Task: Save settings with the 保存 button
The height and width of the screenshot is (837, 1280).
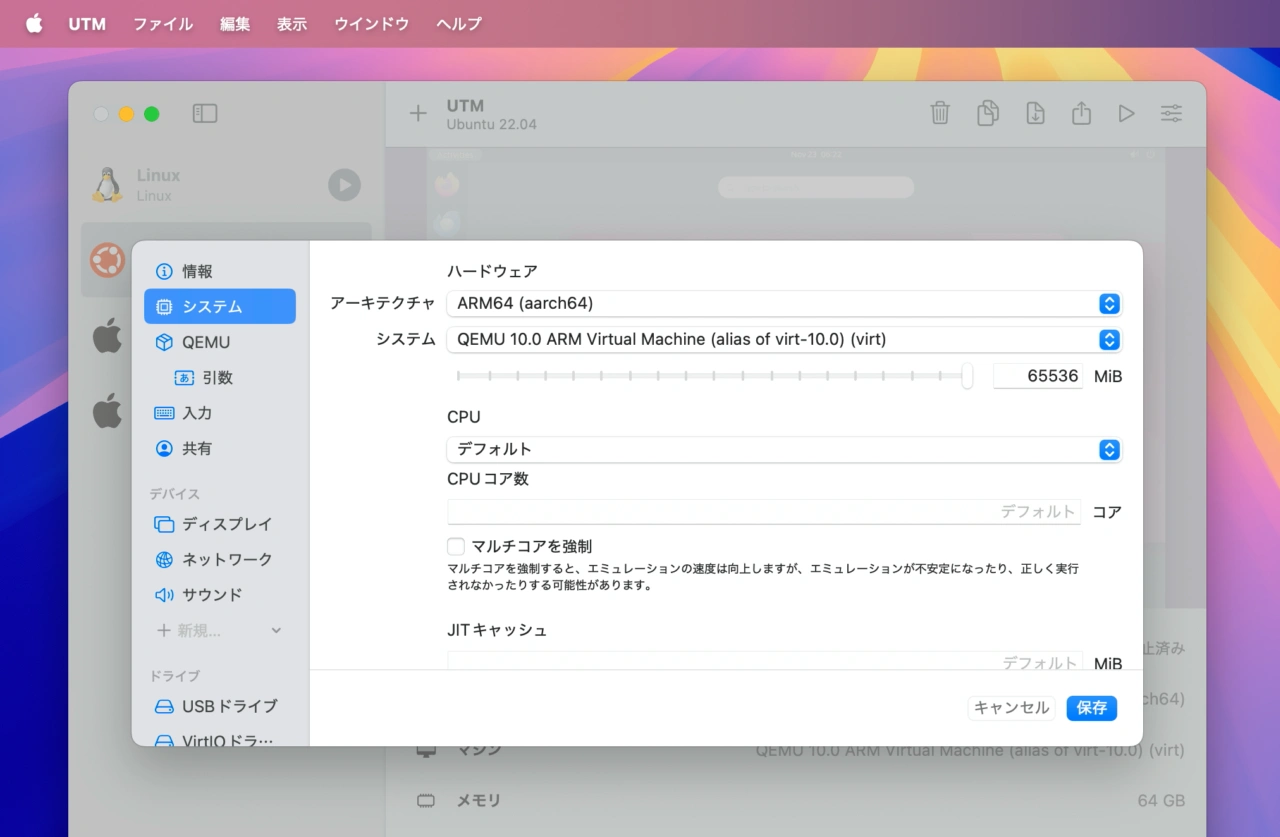Action: [x=1091, y=708]
